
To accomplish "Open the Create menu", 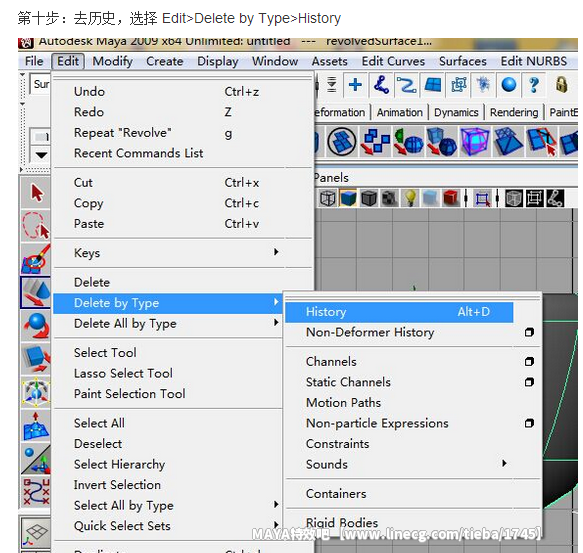I will (164, 61).
